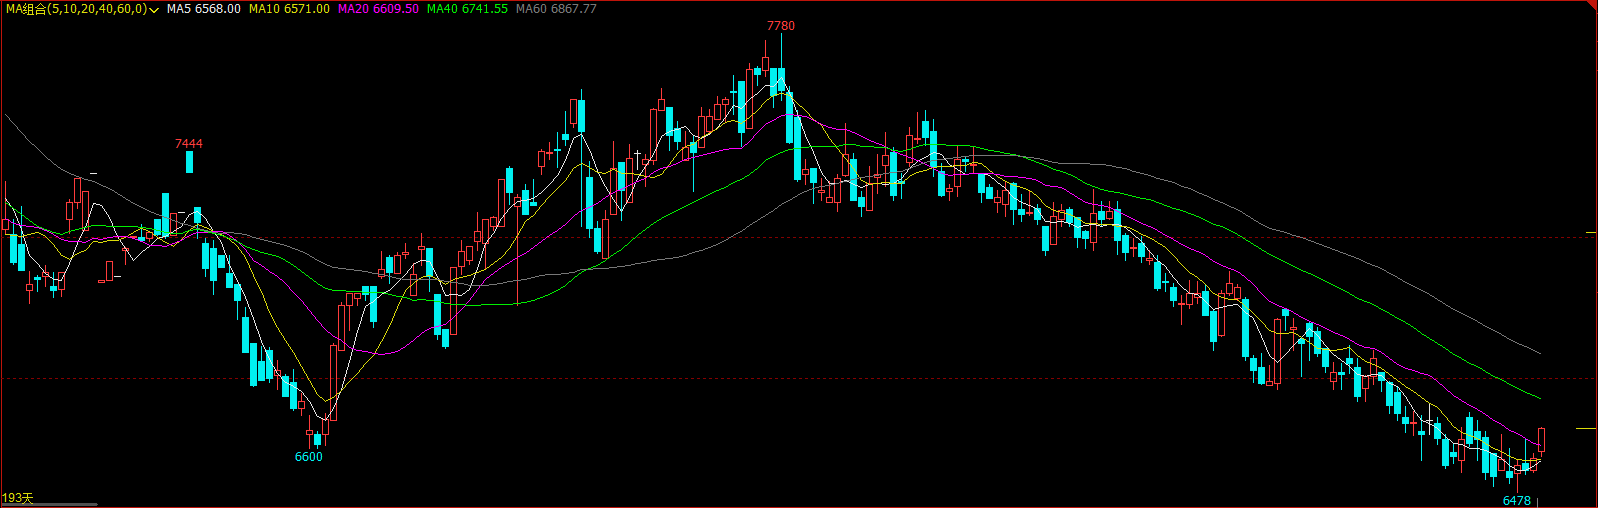Select the MA60 6867.77 value label

click(556, 9)
